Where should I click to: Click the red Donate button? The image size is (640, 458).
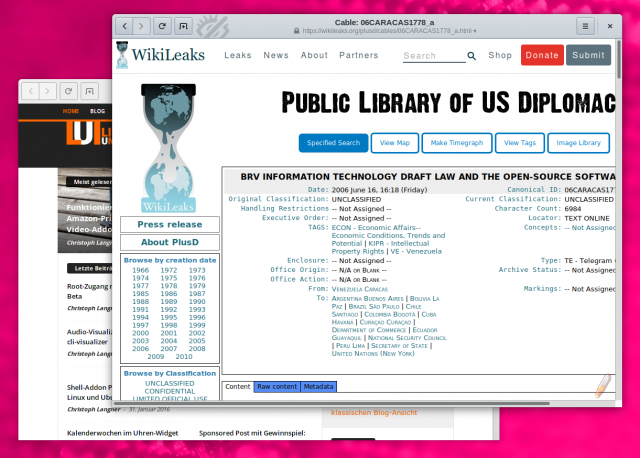pos(542,55)
